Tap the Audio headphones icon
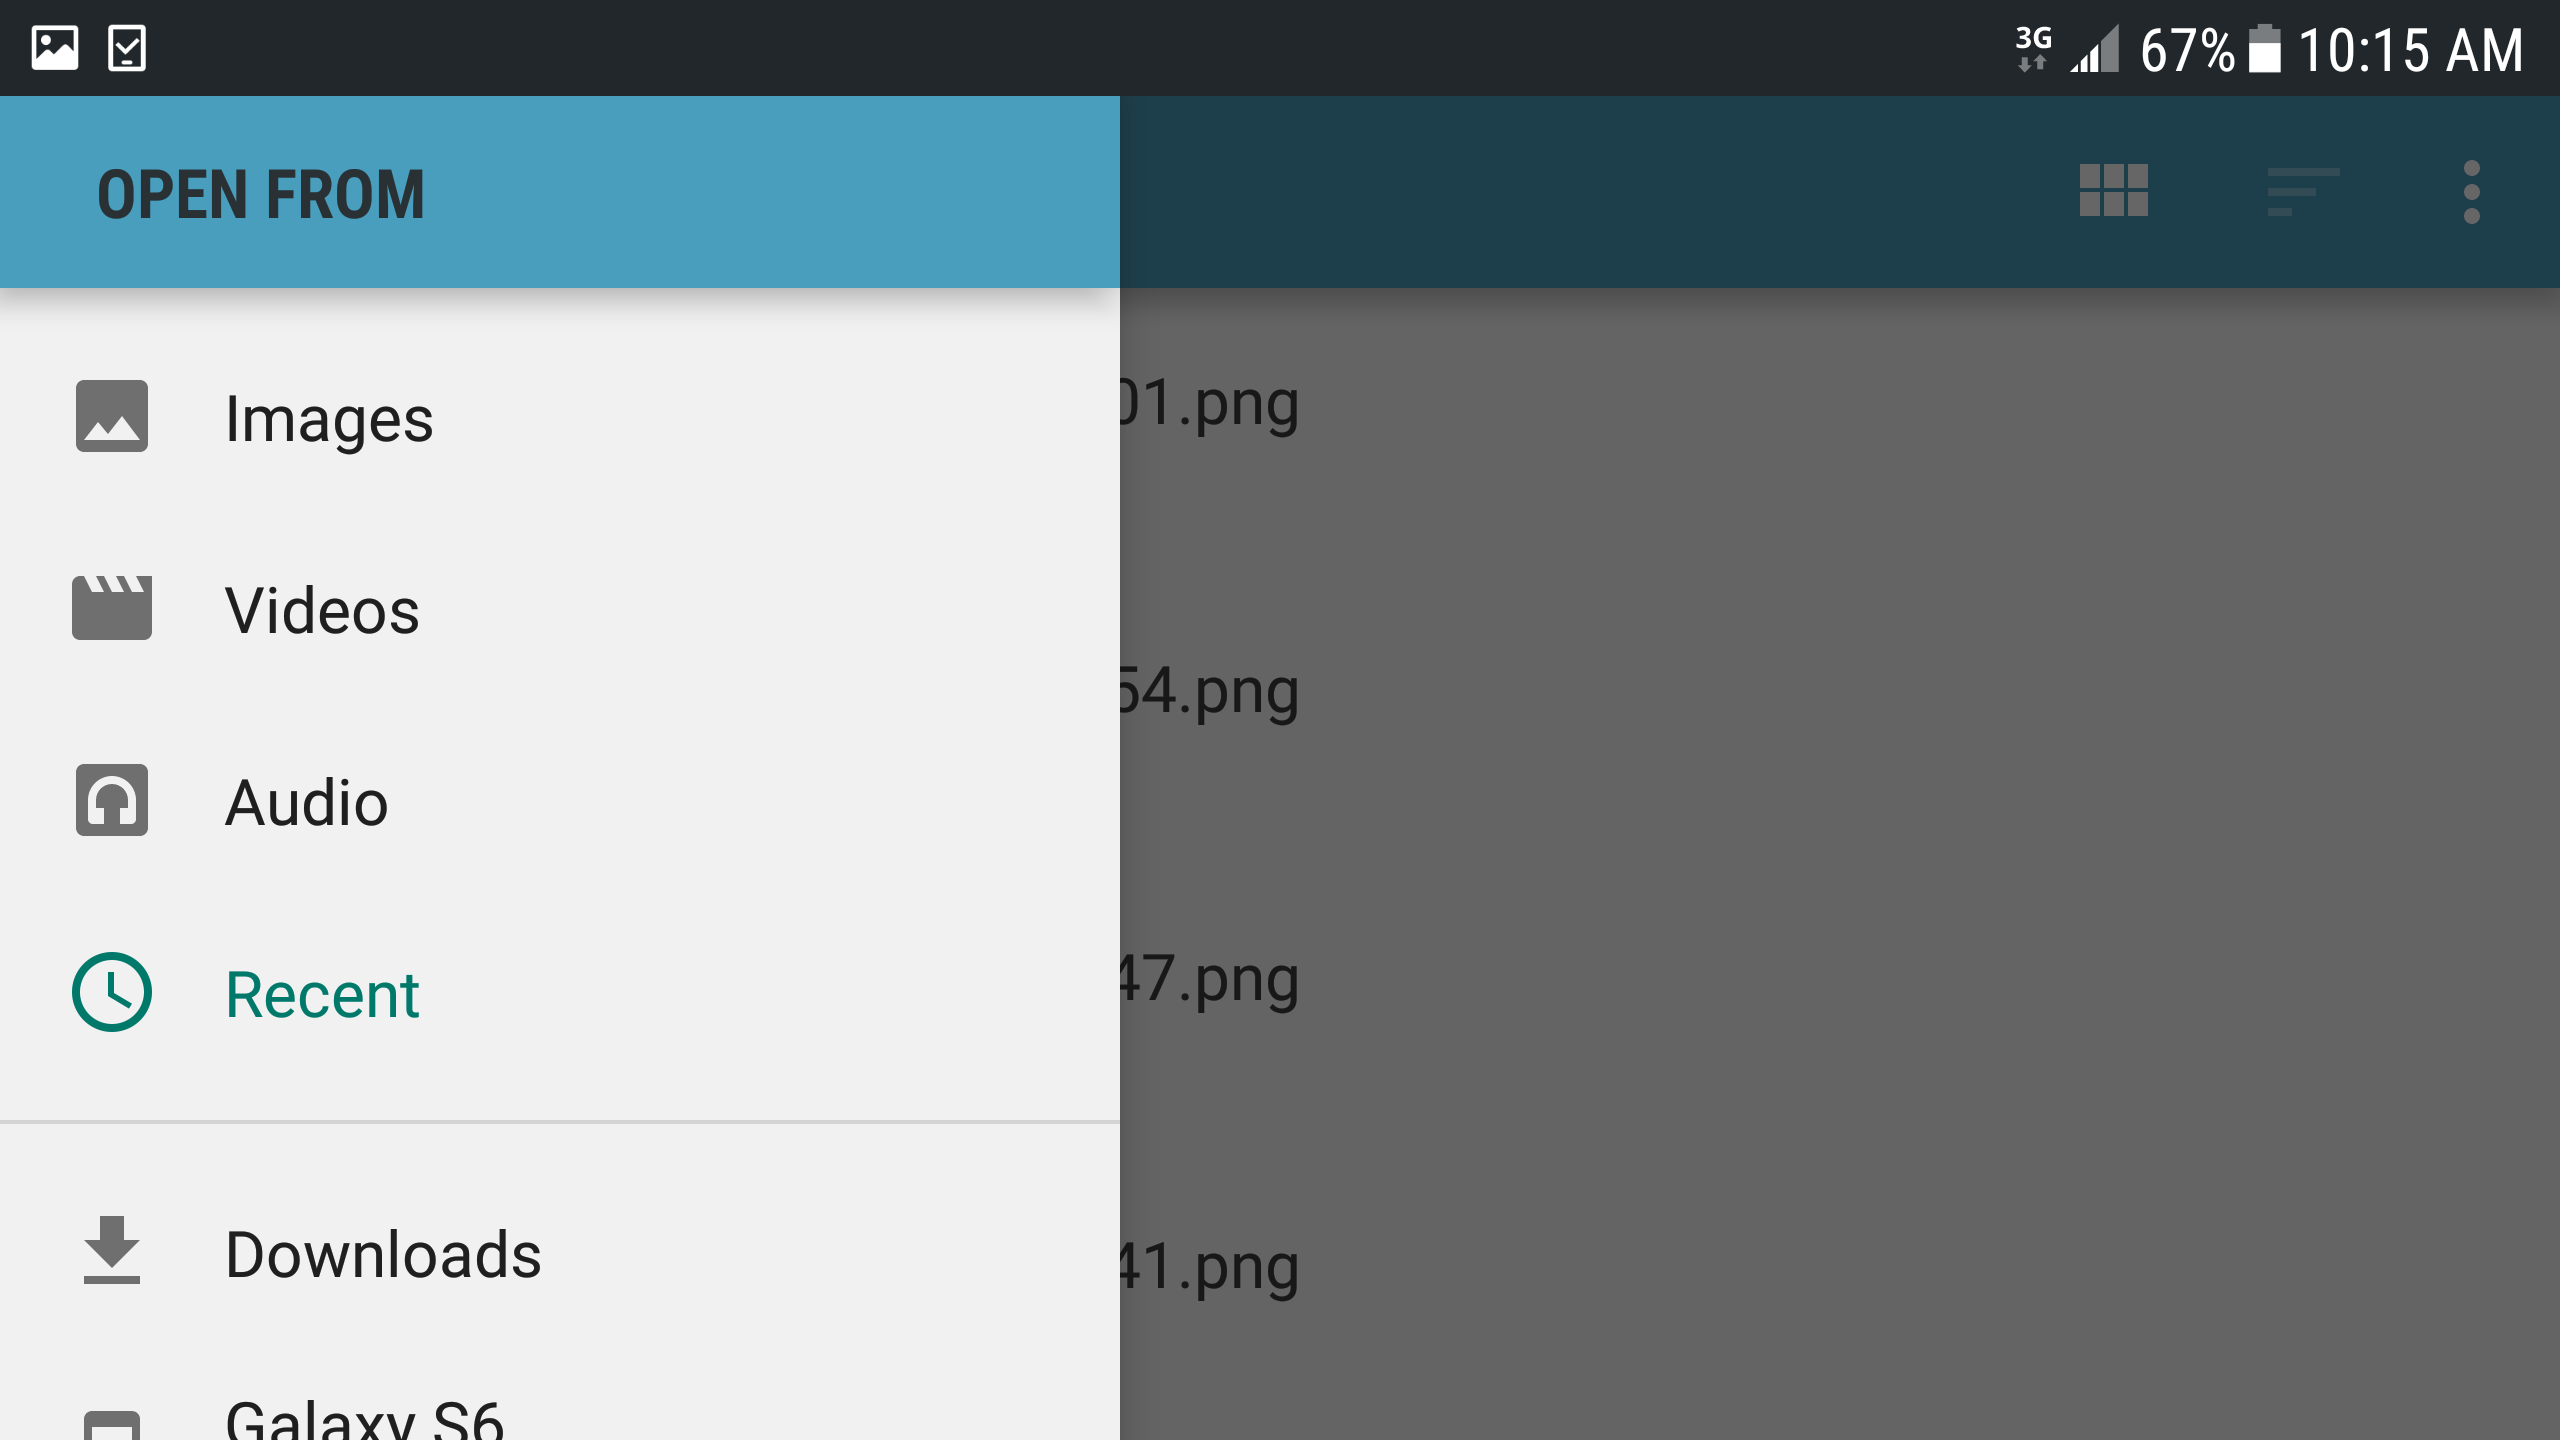Viewport: 2560px width, 1440px height. (x=112, y=800)
